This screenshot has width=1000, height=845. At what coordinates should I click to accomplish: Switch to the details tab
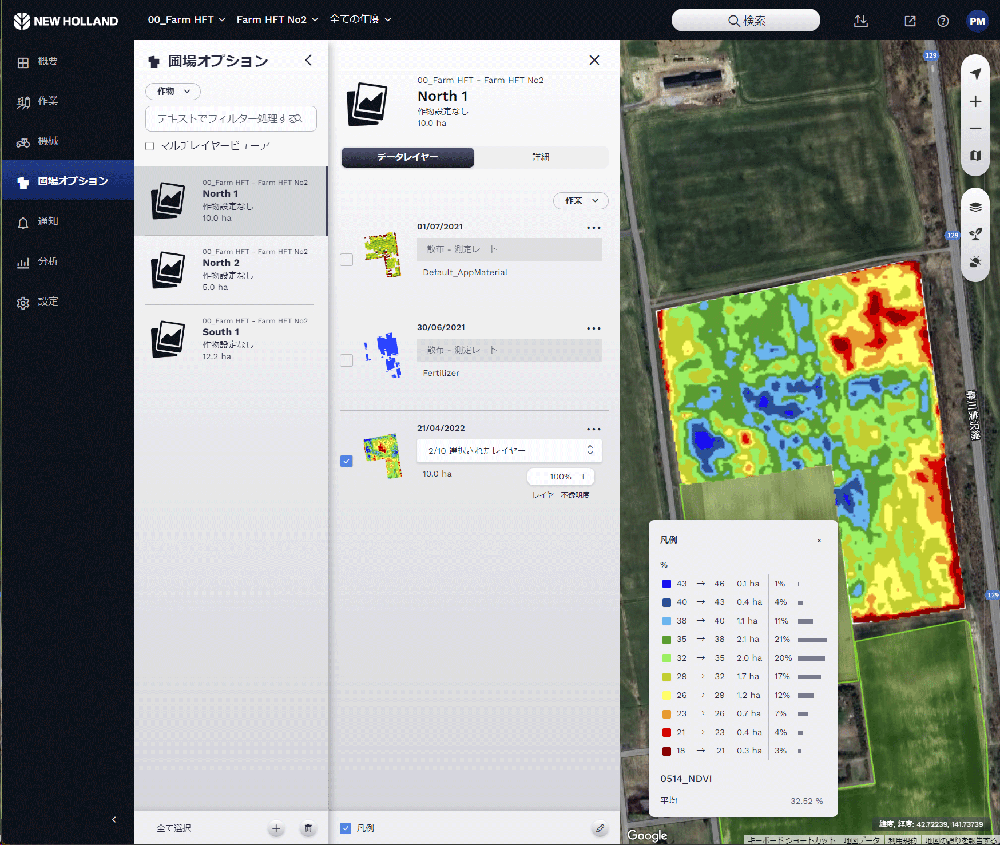(541, 157)
